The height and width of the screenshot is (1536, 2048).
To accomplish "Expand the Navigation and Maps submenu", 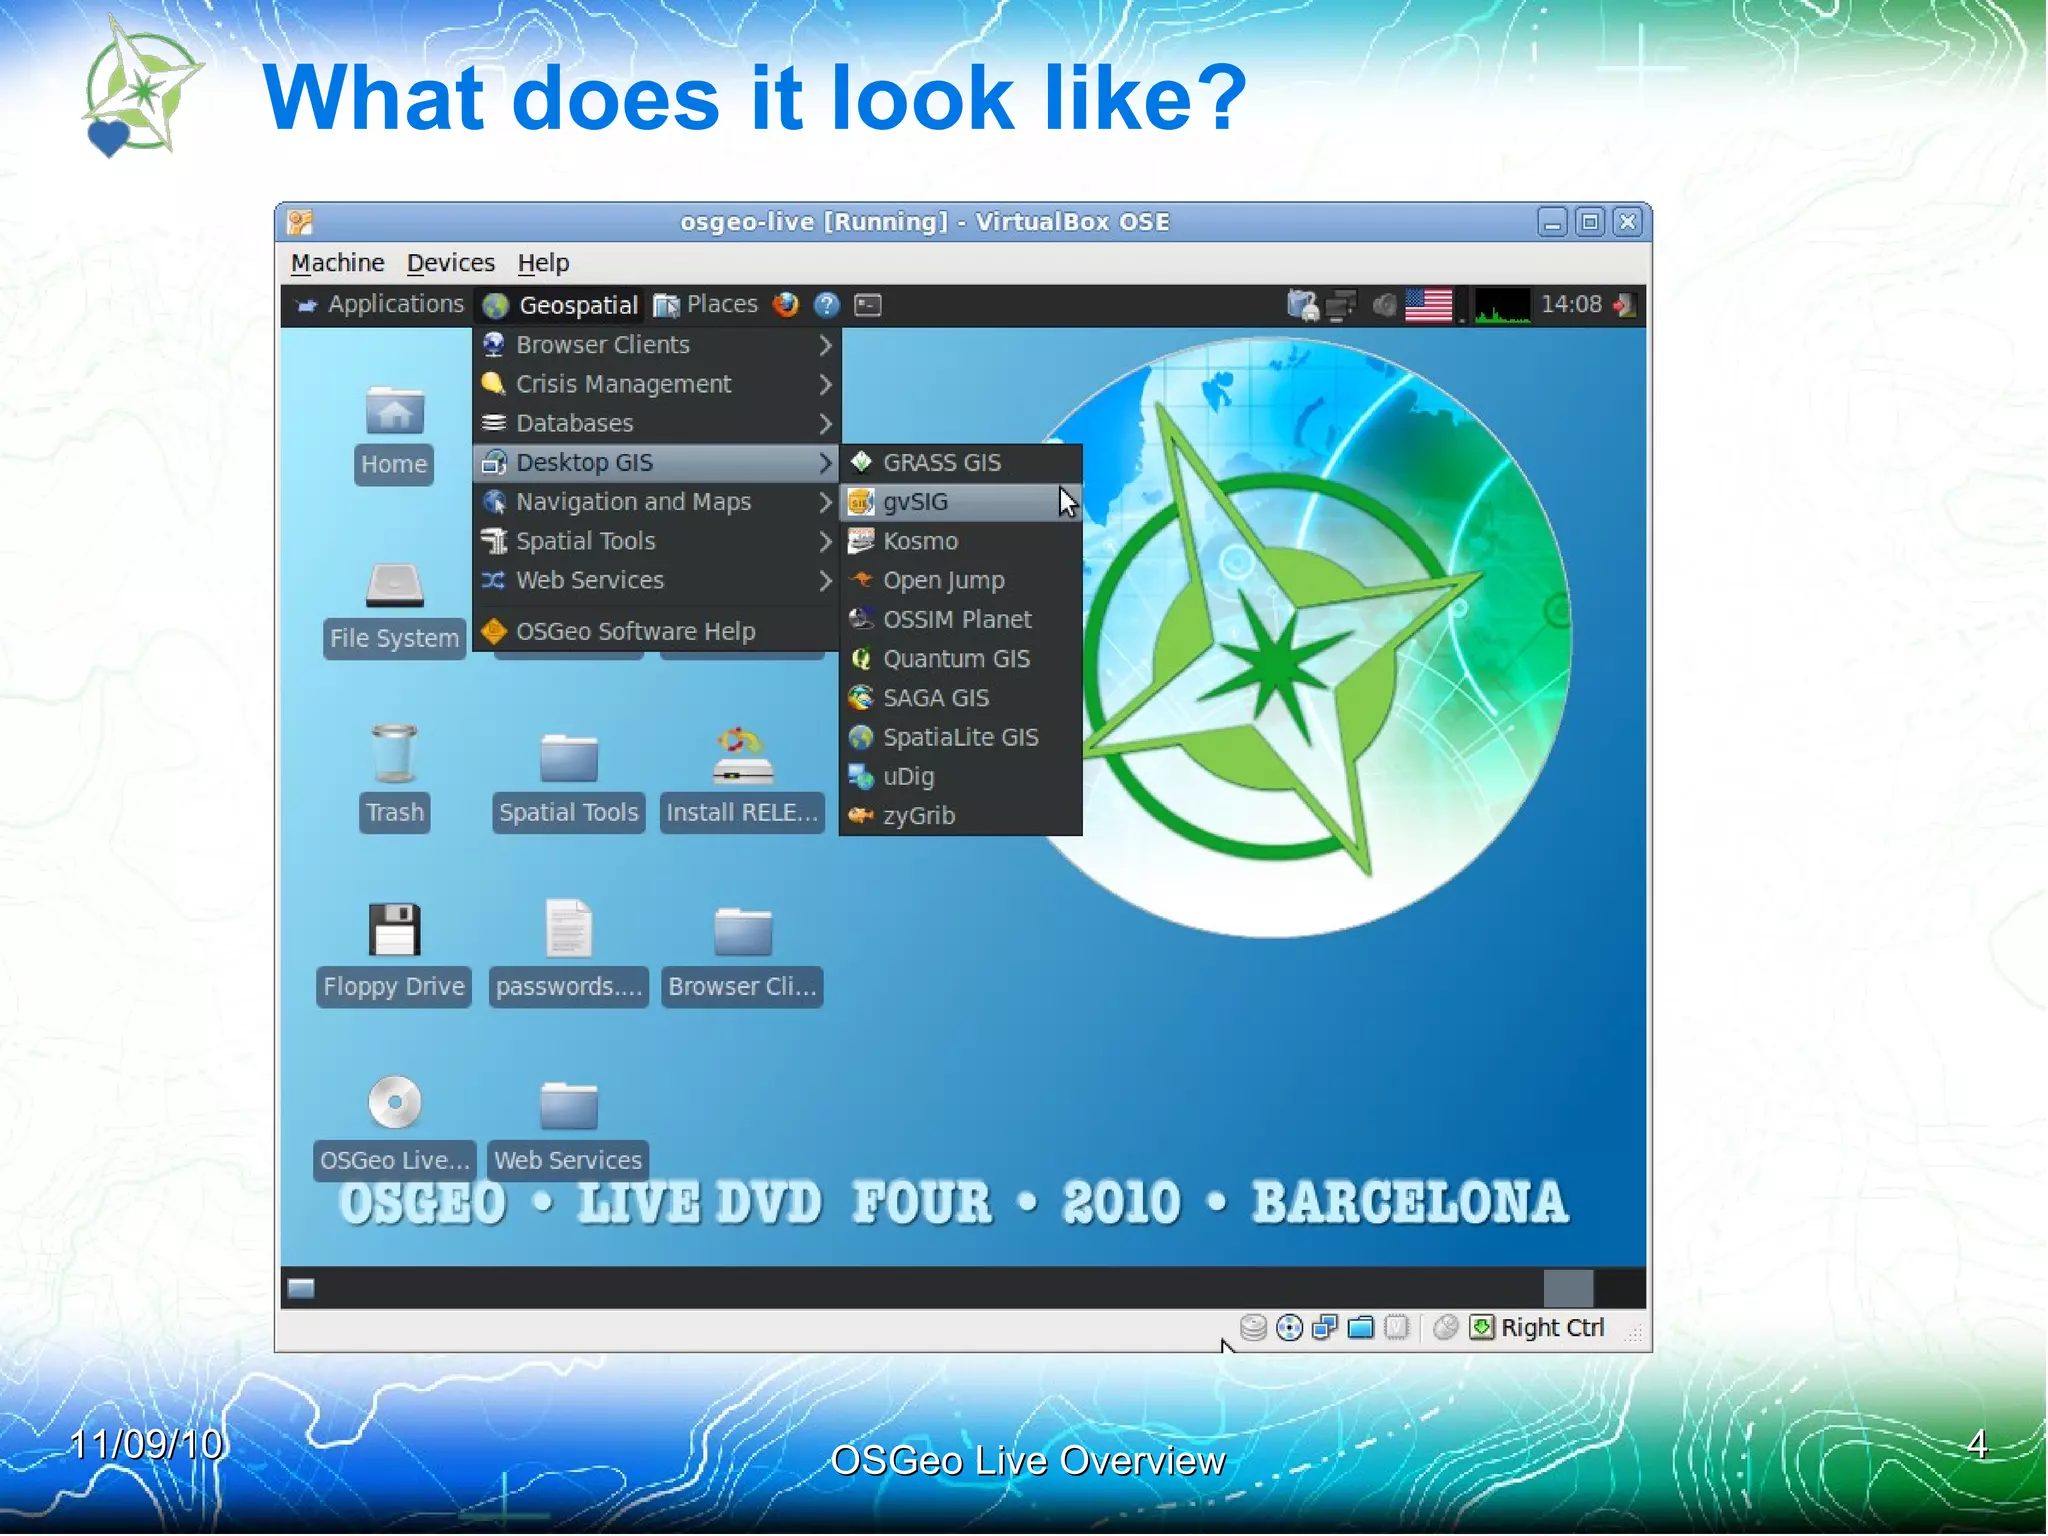I will [656, 502].
